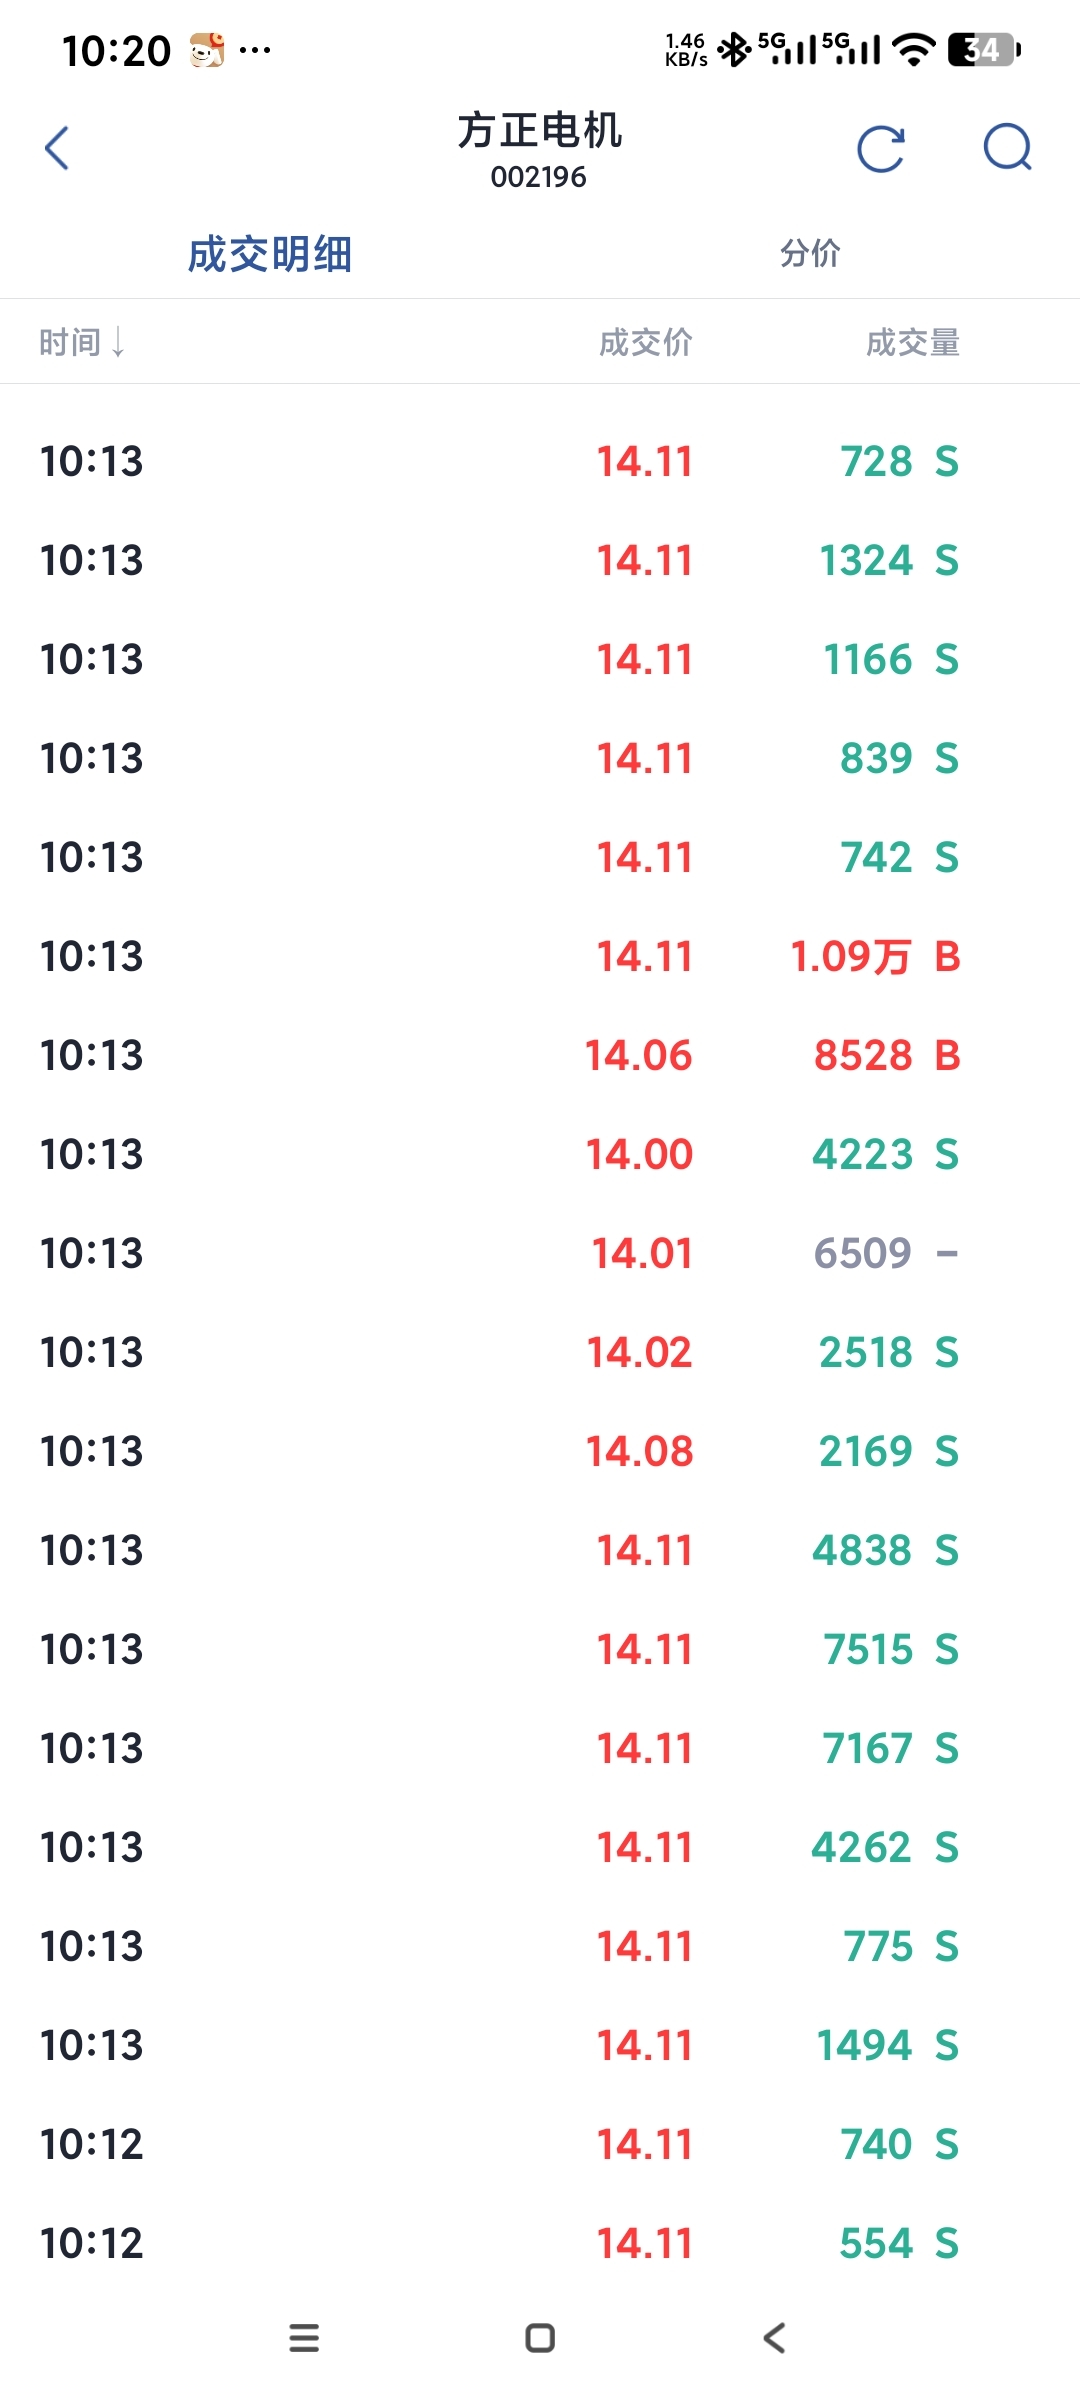Tap the 2169 S trade at 14.08
The height and width of the screenshot is (2400, 1080).
click(x=540, y=1452)
